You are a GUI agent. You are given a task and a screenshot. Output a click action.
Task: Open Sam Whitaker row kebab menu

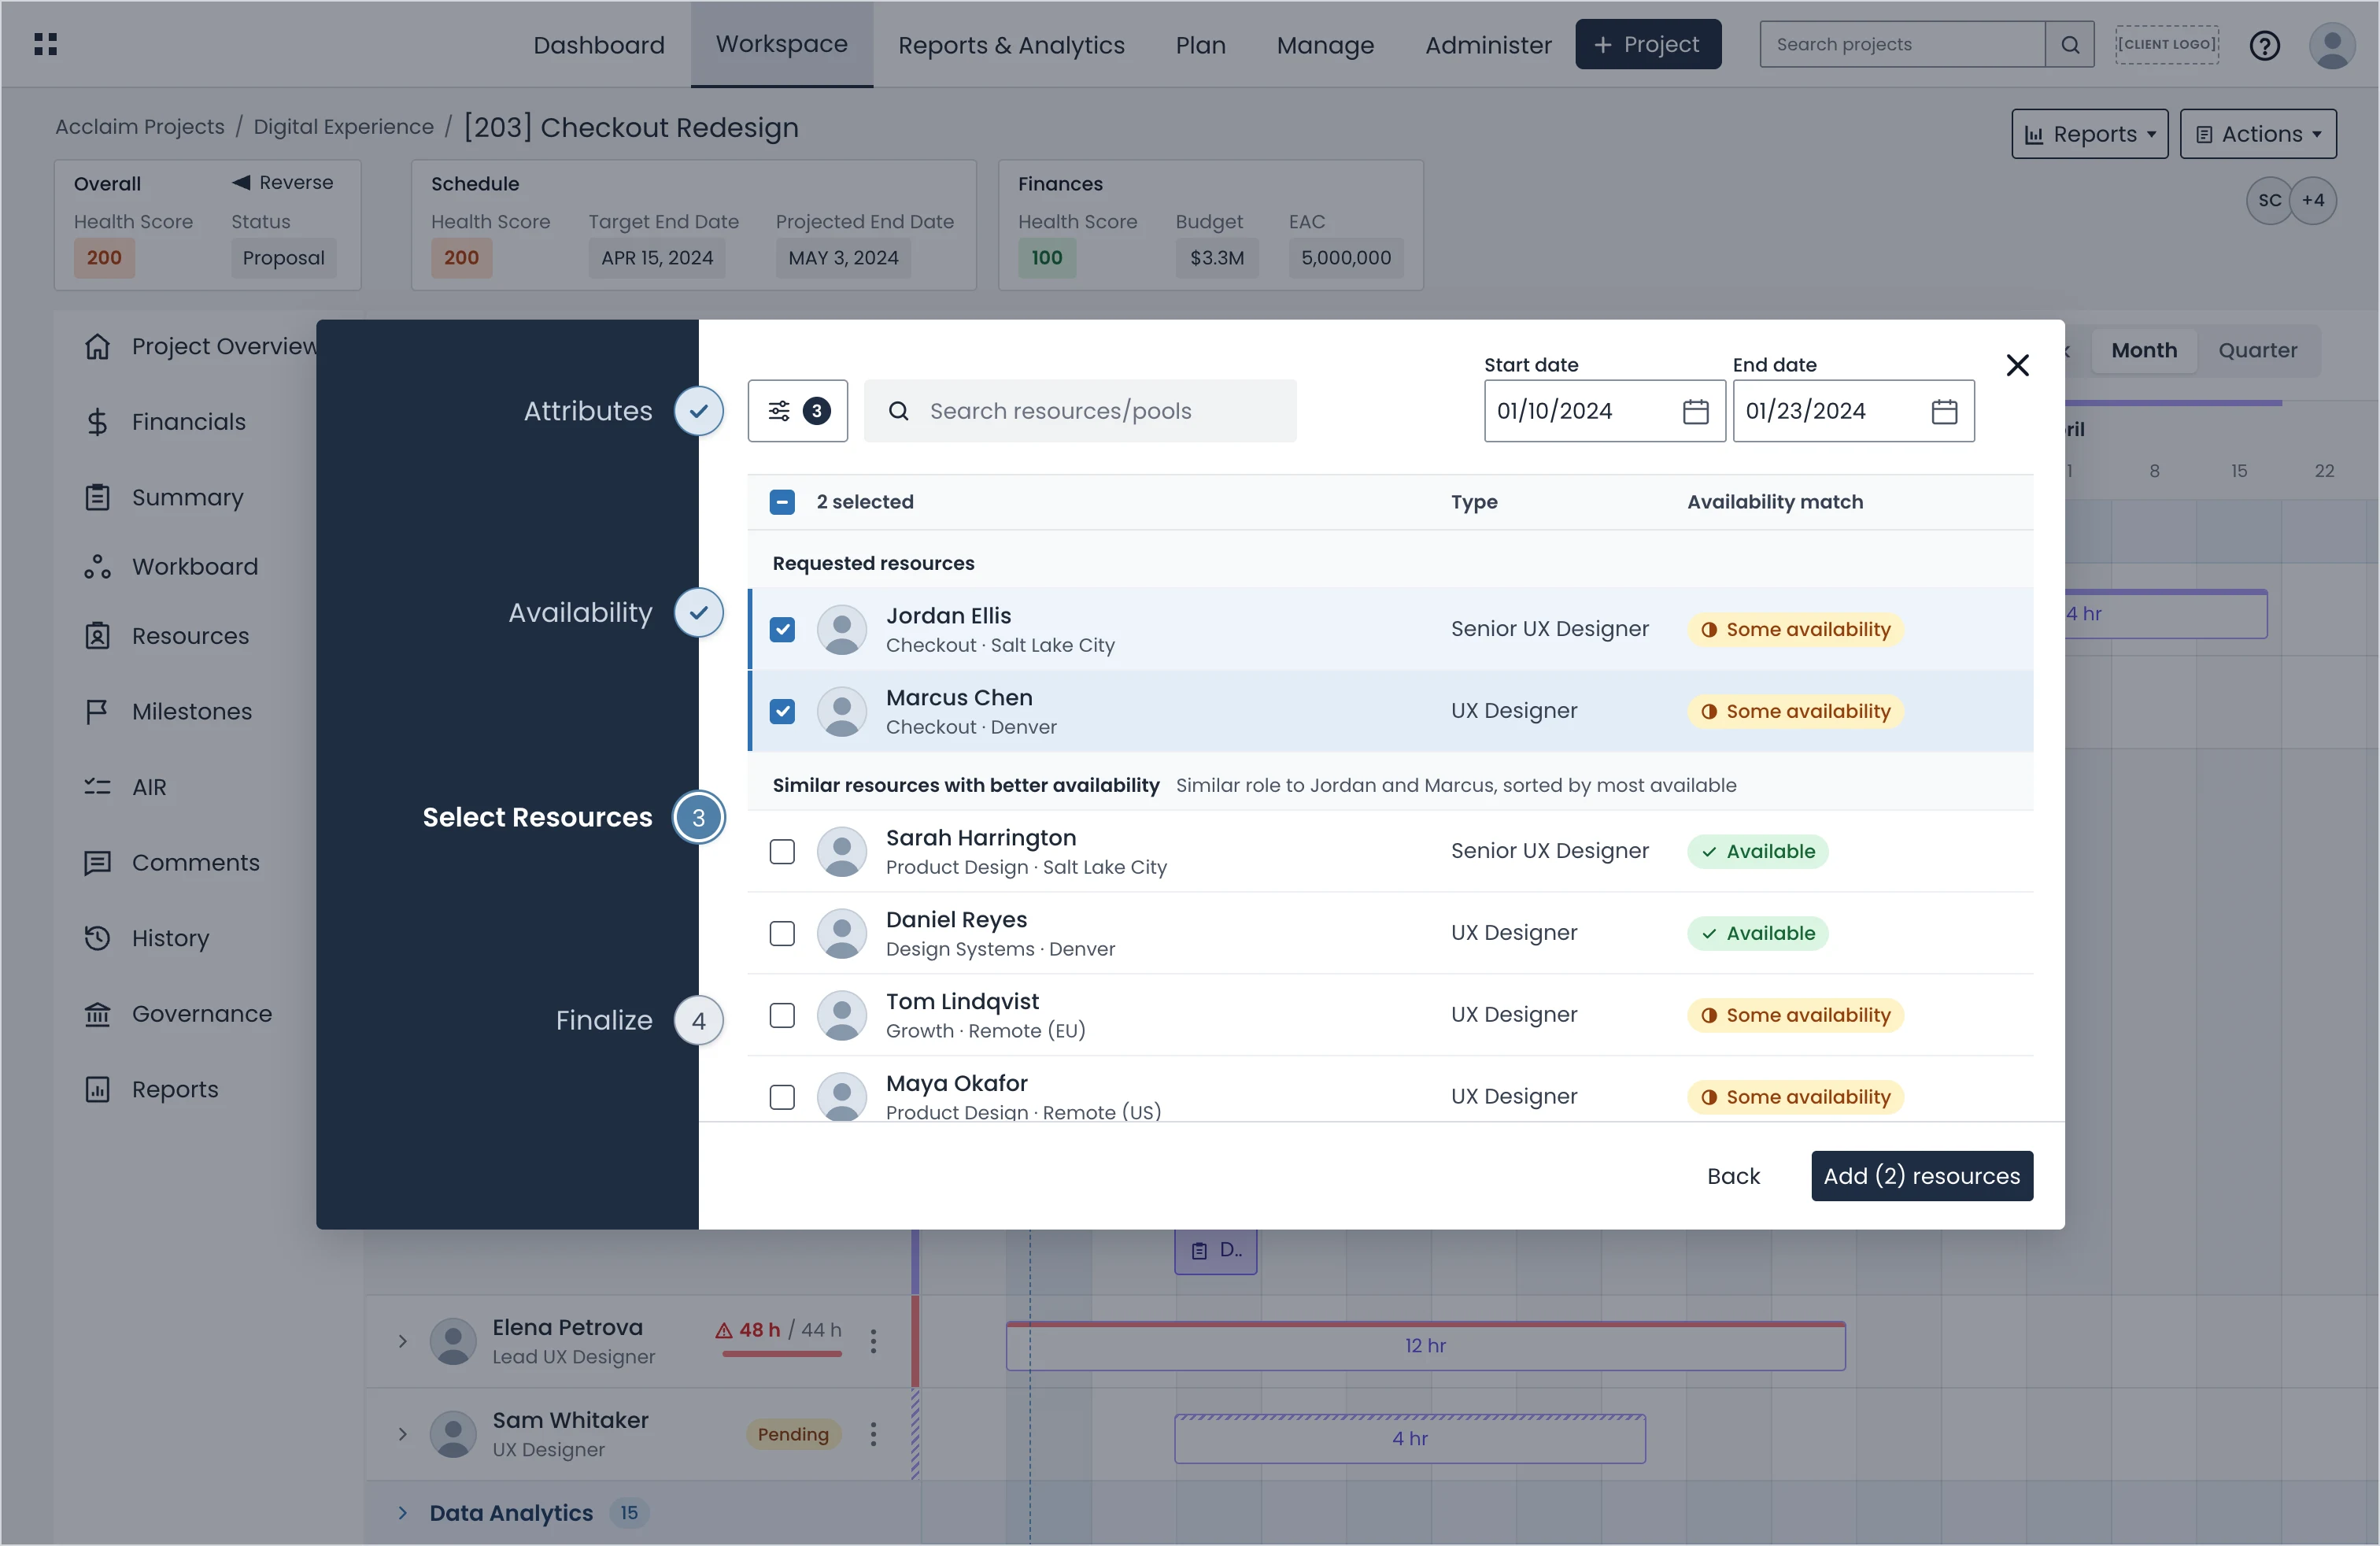coord(873,1434)
